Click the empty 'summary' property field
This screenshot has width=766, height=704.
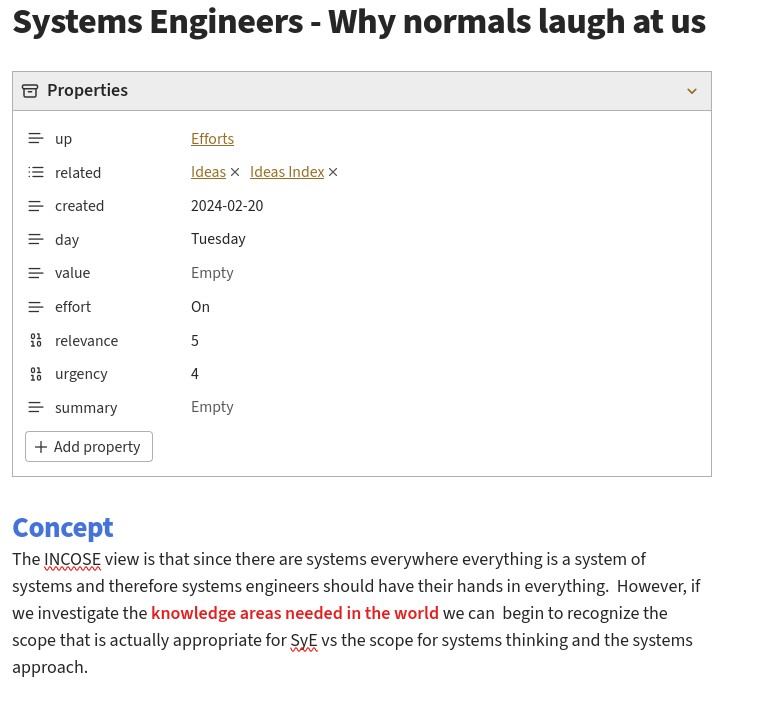[x=212, y=407]
